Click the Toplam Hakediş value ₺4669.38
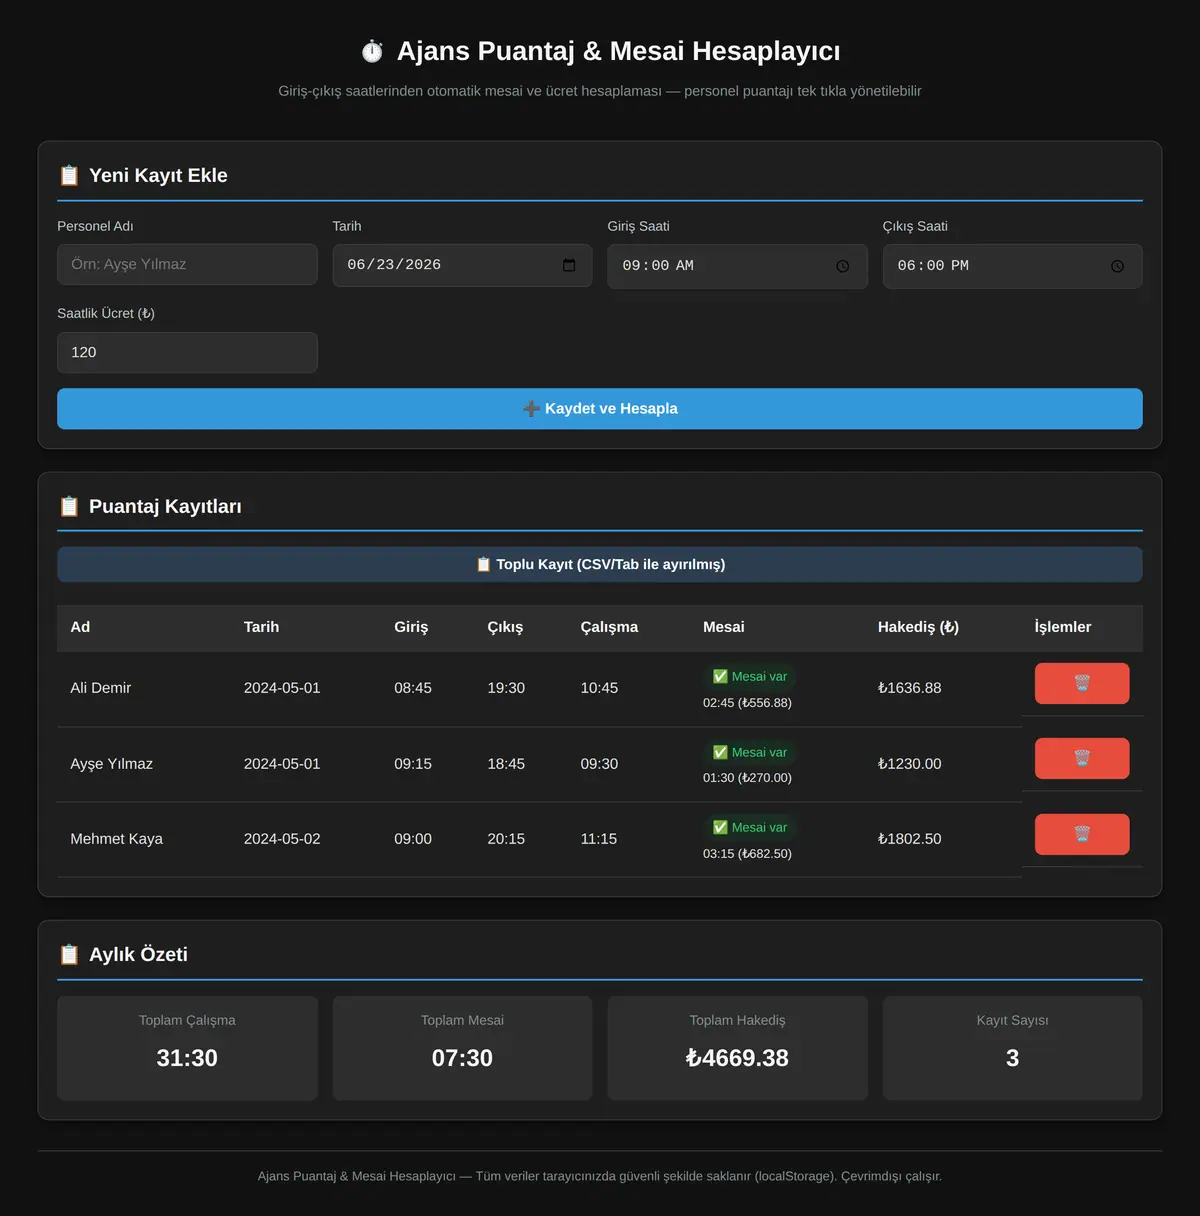The image size is (1200, 1216). pyautogui.click(x=737, y=1058)
